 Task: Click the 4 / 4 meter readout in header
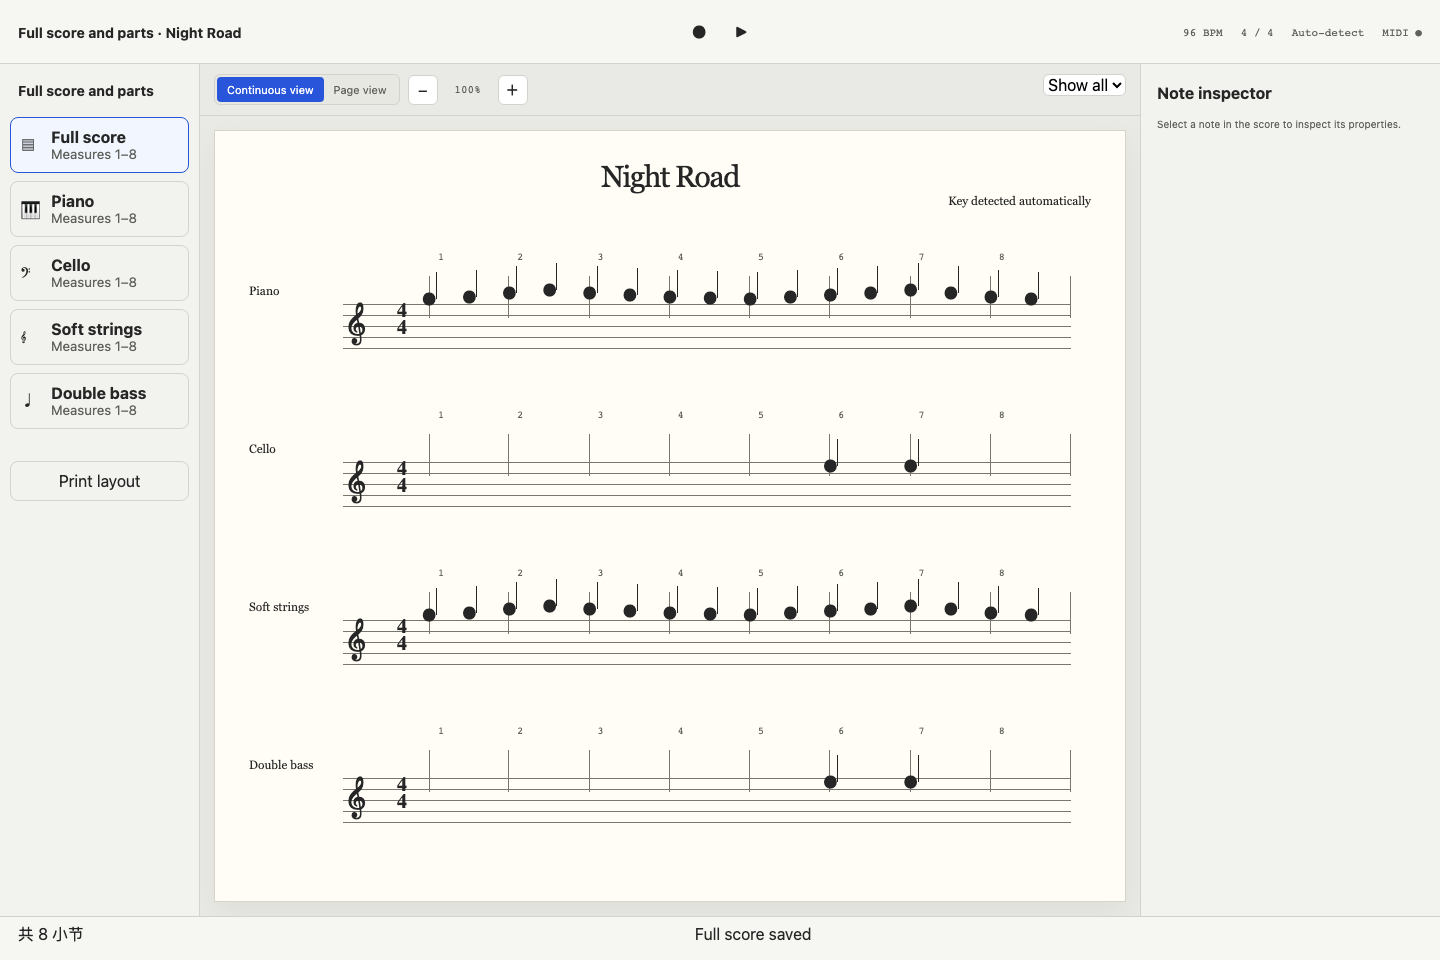point(1257,33)
